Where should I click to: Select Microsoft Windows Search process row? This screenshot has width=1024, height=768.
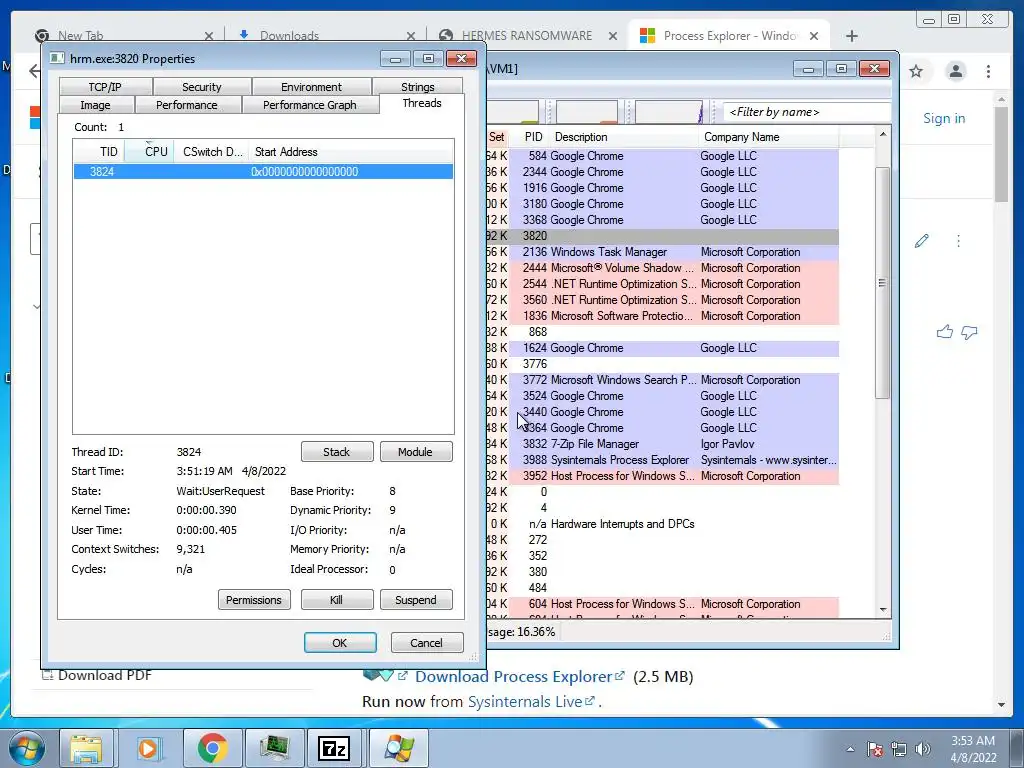click(x=662, y=380)
